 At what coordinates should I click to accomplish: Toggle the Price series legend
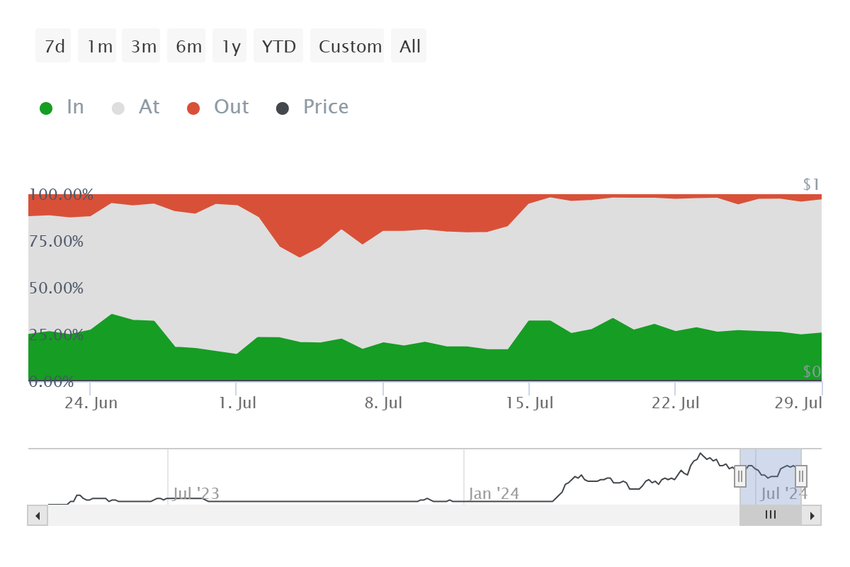(x=312, y=107)
